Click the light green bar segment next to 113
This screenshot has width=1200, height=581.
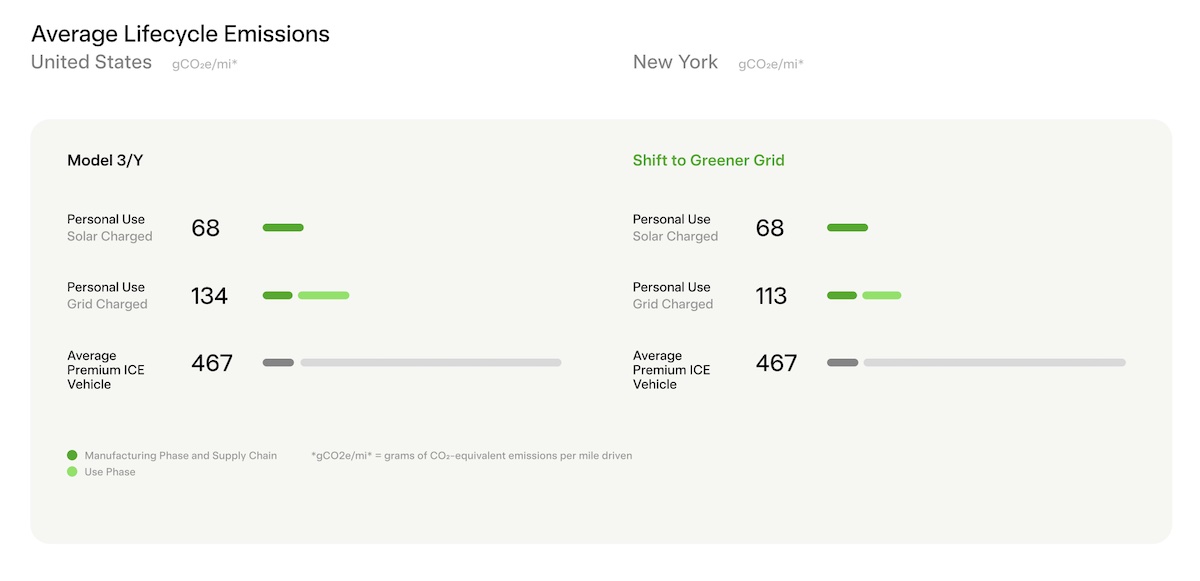881,295
